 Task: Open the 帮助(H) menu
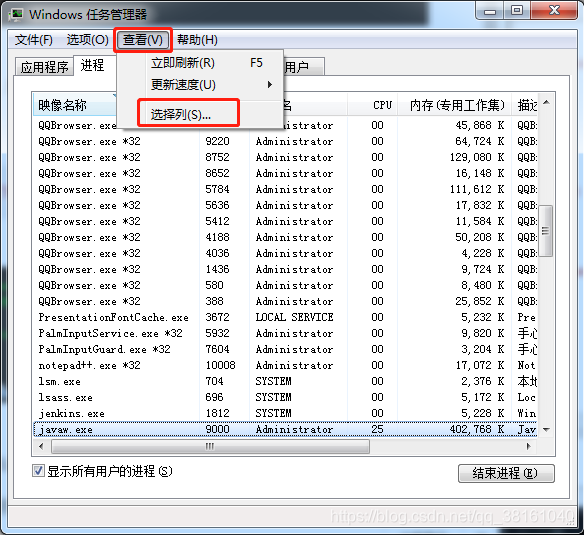pyautogui.click(x=197, y=39)
